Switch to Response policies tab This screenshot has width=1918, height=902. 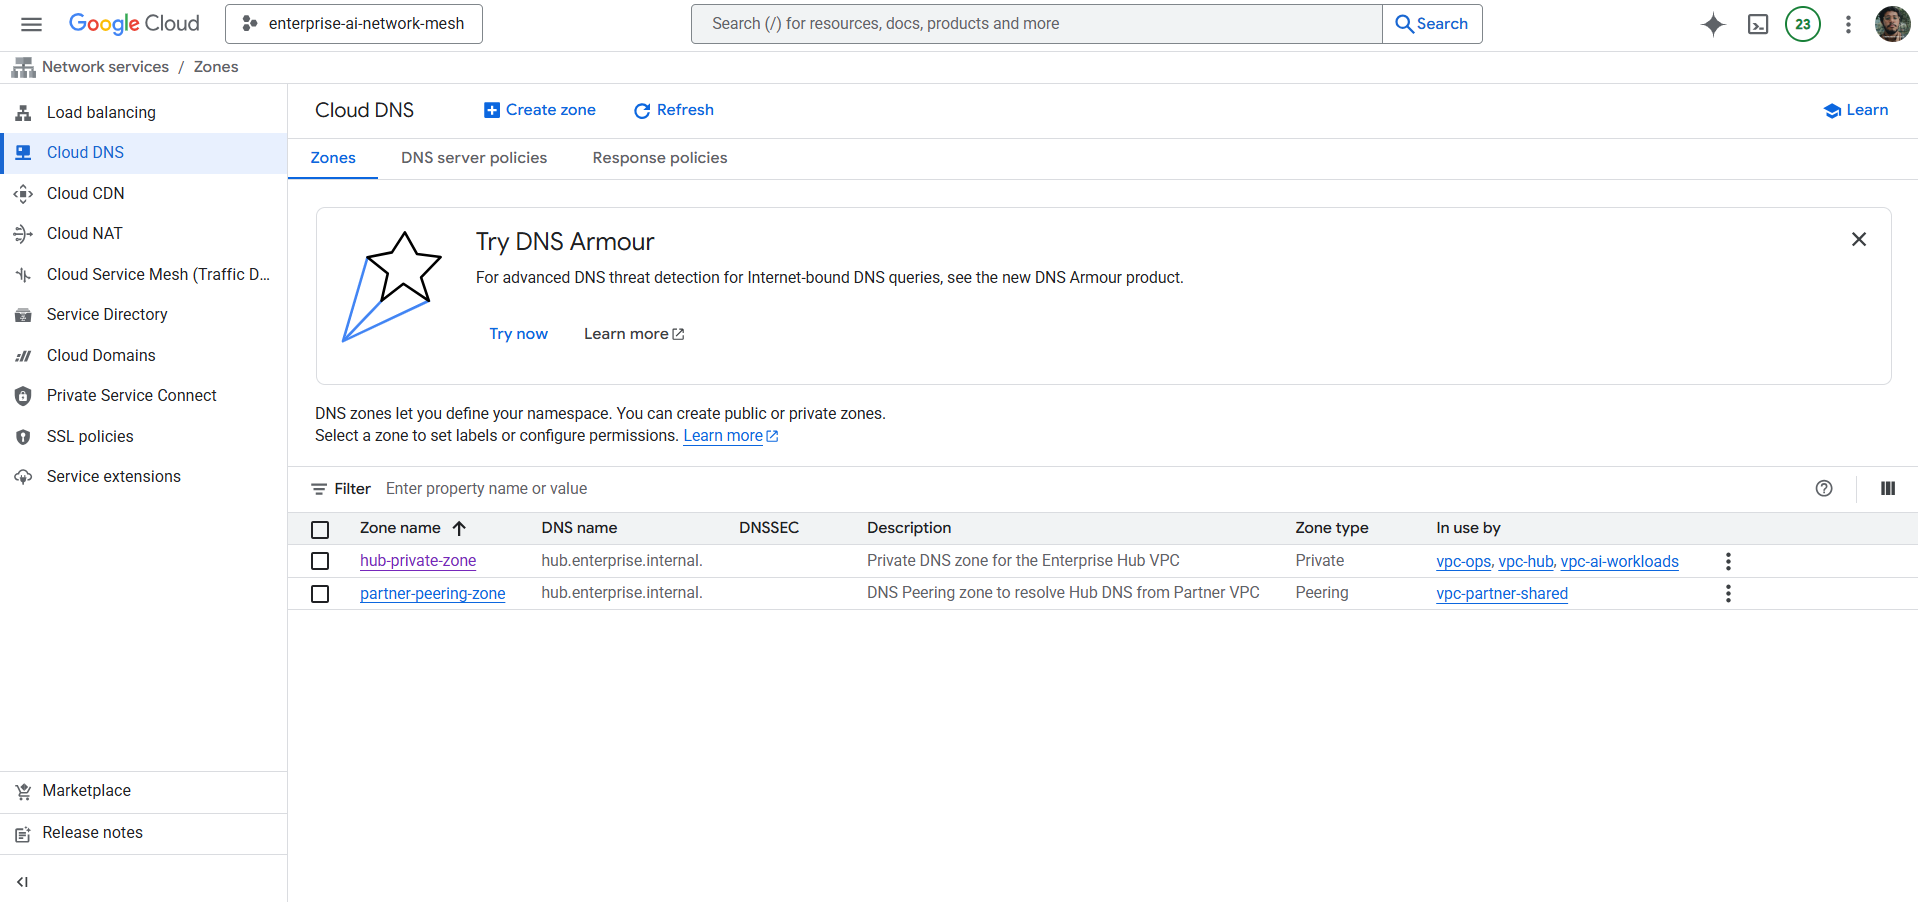(x=660, y=158)
